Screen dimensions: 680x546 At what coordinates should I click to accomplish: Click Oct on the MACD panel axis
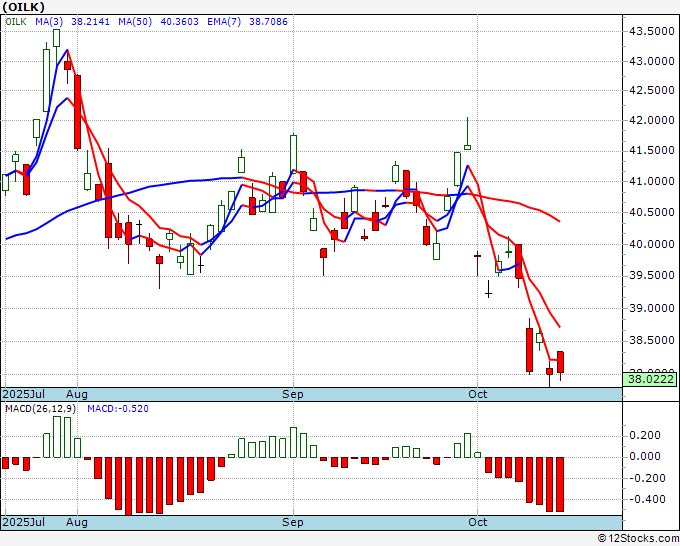(477, 522)
